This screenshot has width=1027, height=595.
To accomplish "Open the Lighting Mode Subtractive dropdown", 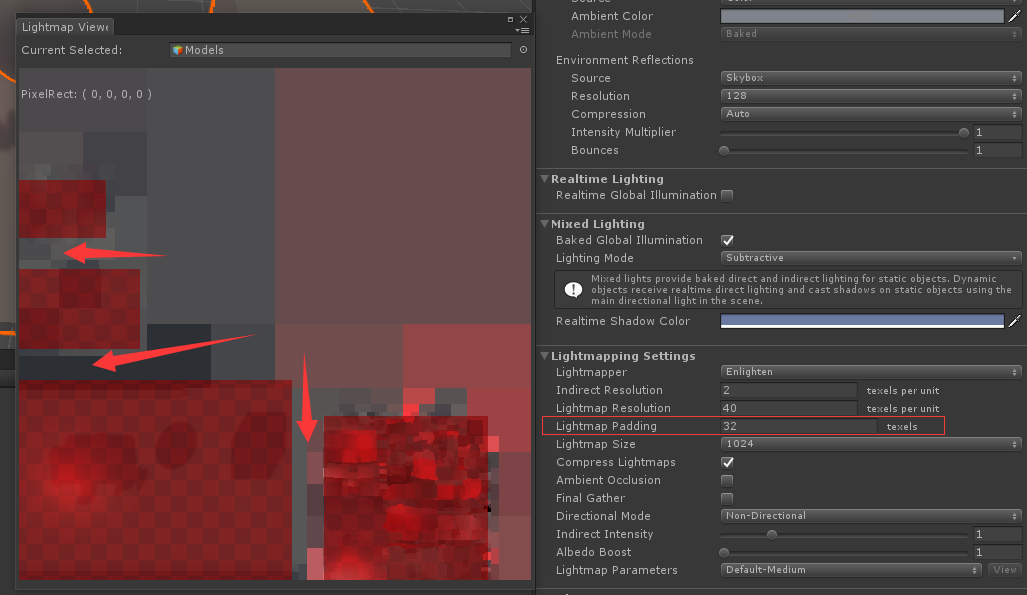I will (871, 258).
